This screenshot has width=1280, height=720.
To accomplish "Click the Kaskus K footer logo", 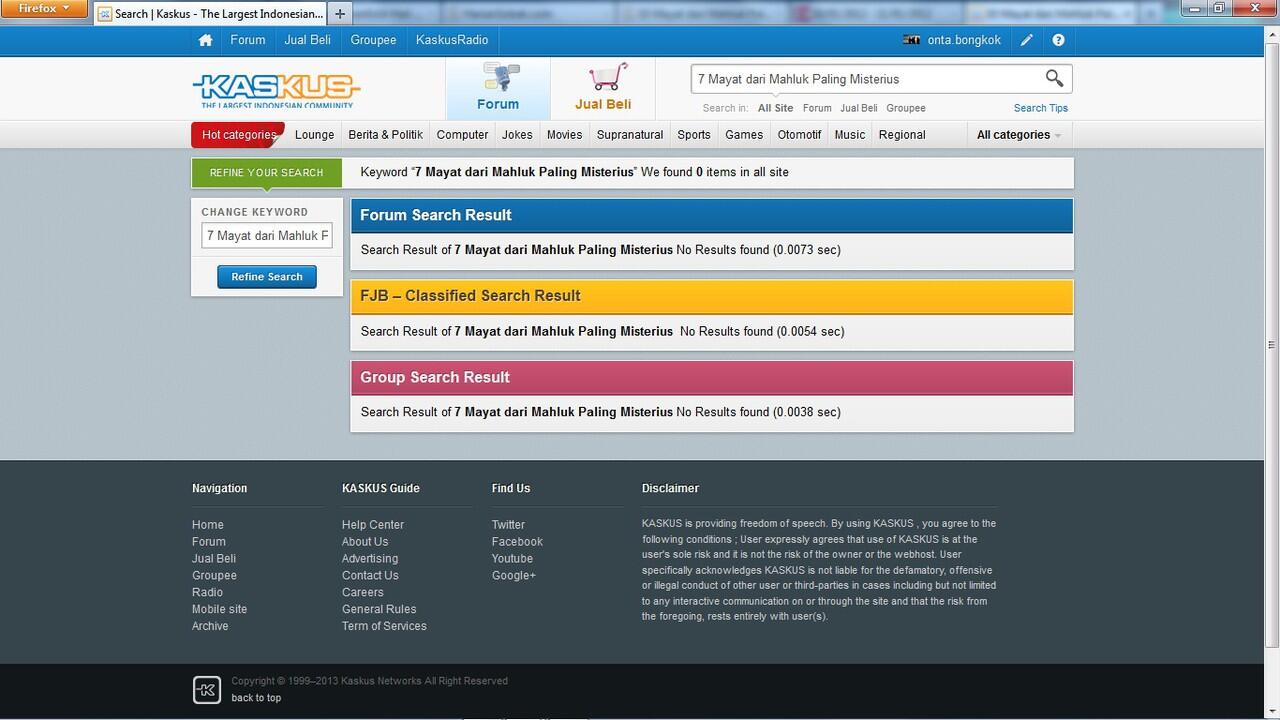I will pos(206,689).
